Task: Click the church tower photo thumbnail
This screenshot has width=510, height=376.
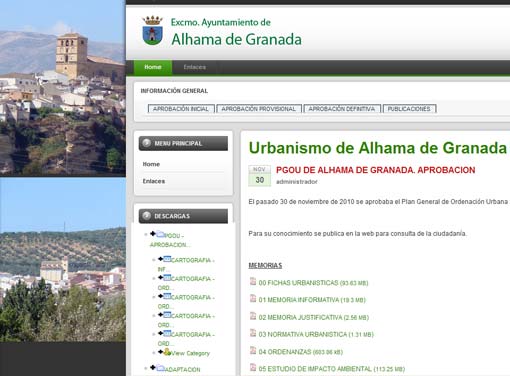Action: point(63,88)
